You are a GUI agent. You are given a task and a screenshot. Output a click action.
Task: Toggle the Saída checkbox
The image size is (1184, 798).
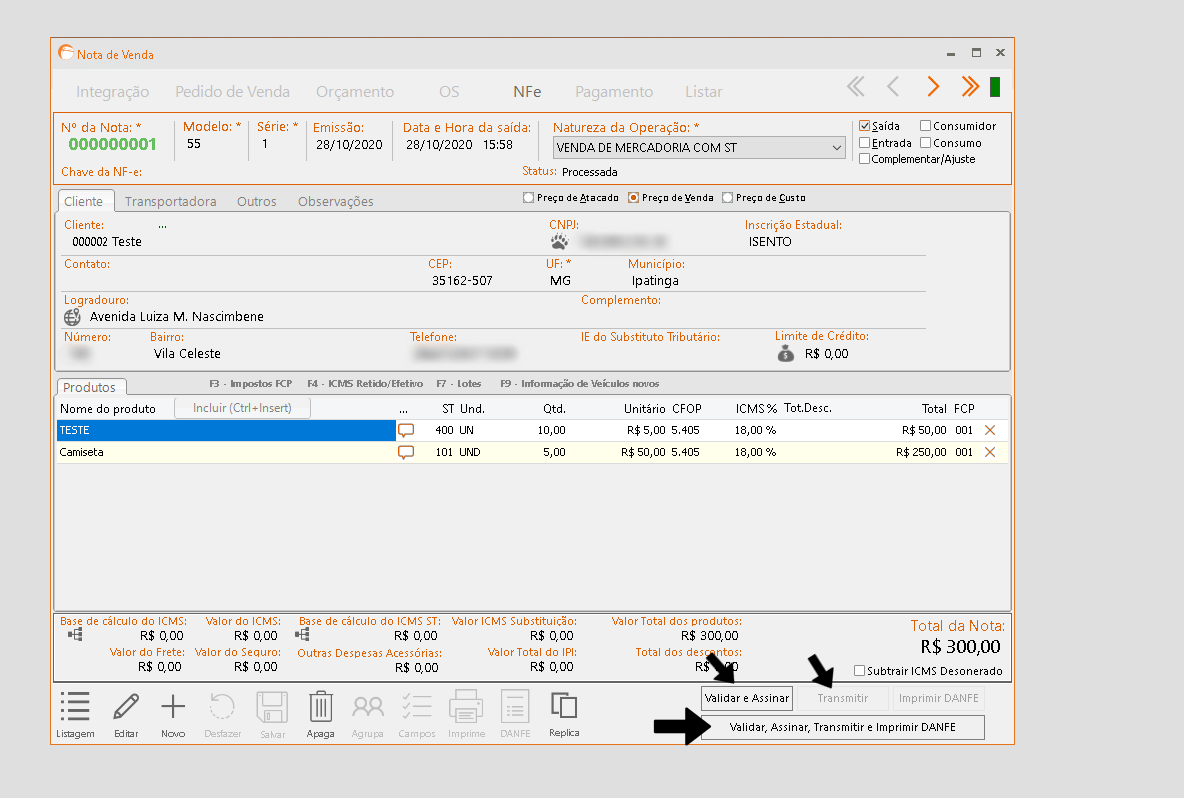point(865,126)
